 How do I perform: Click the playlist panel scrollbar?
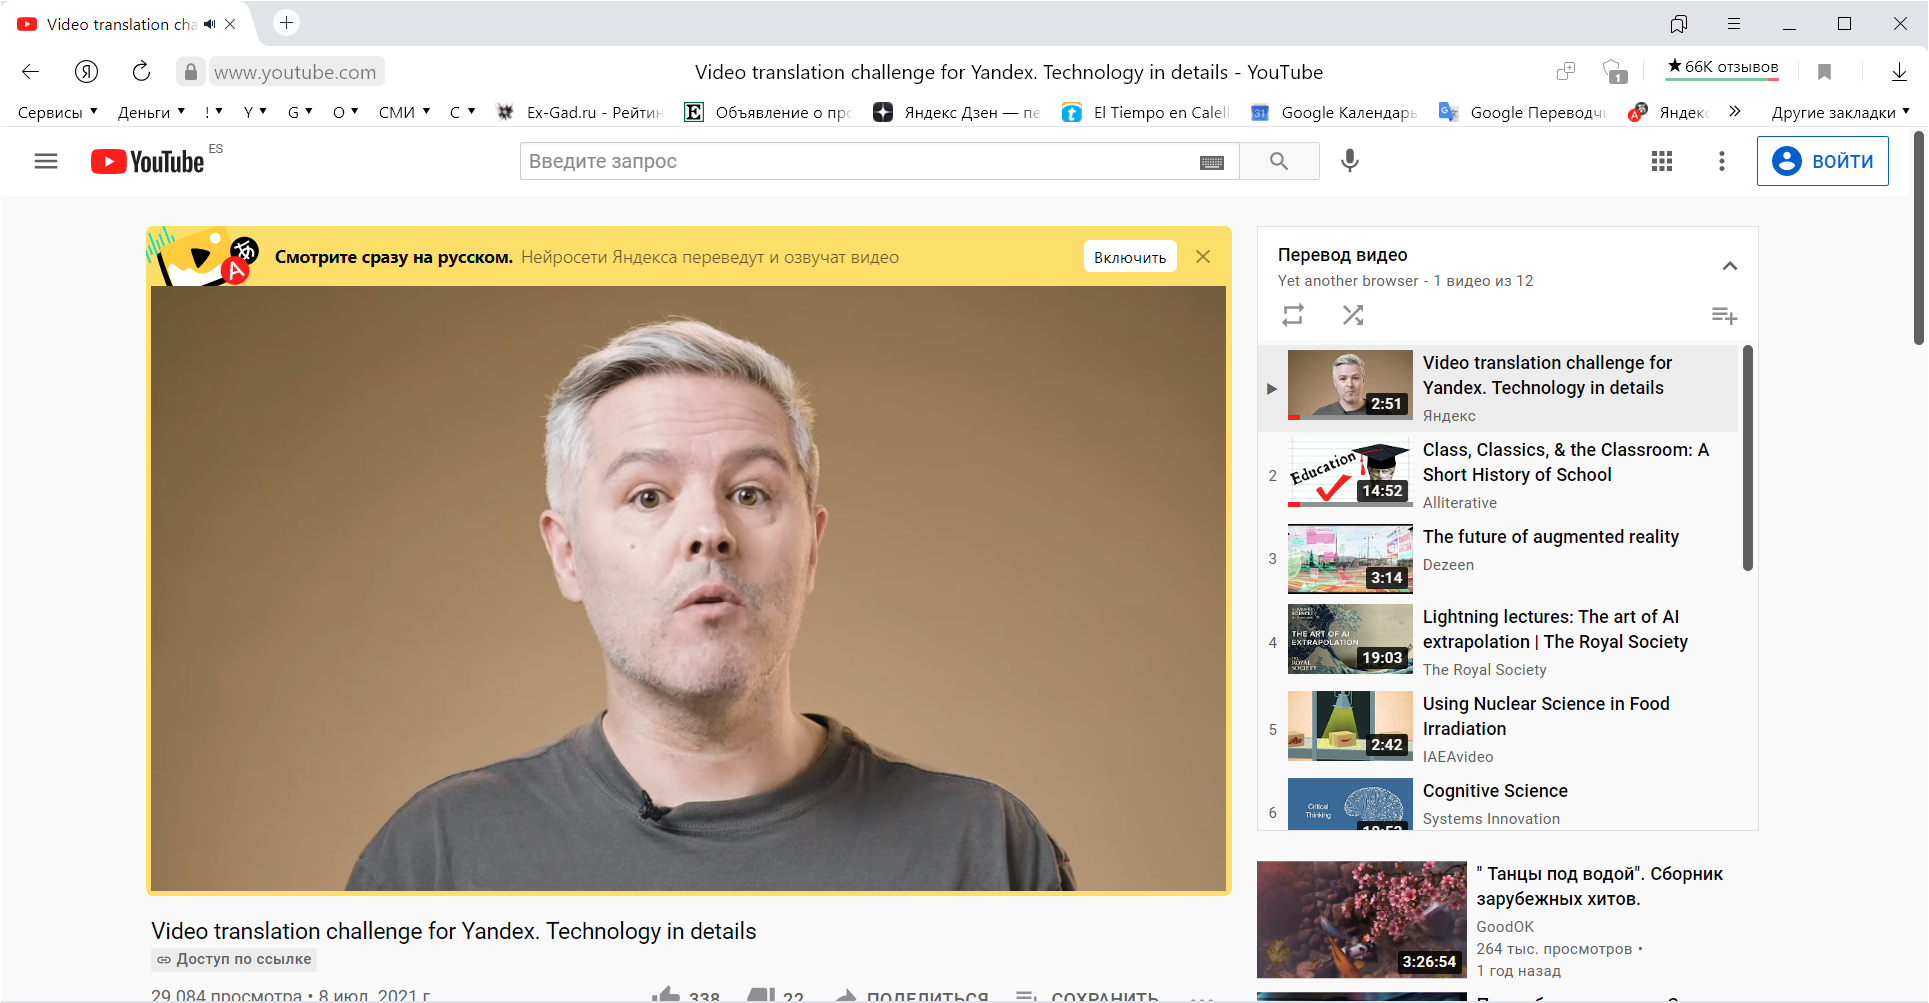click(1747, 460)
